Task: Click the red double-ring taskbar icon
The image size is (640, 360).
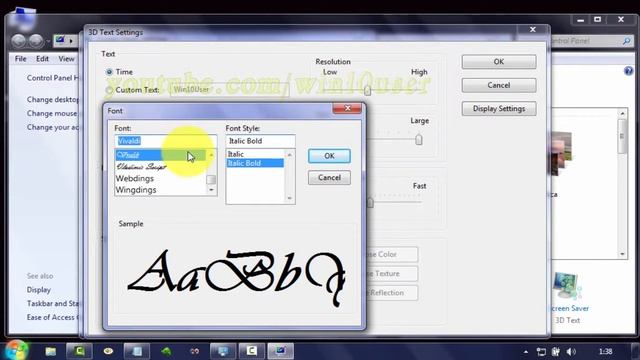Action: click(195, 351)
